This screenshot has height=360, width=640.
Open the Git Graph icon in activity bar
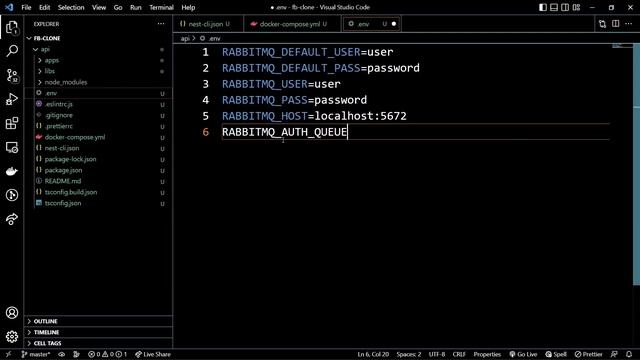[x=12, y=195]
